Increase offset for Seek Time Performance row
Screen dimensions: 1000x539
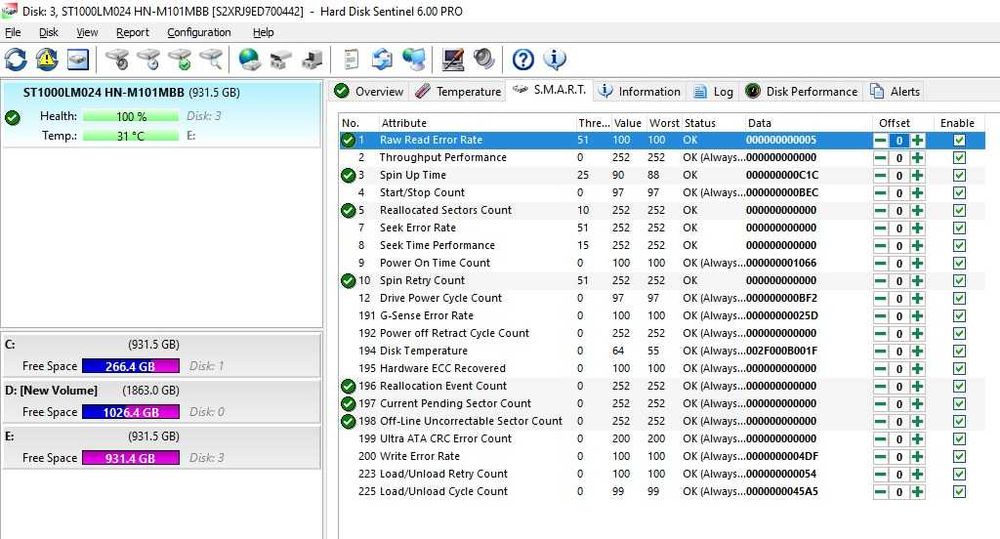coord(917,246)
